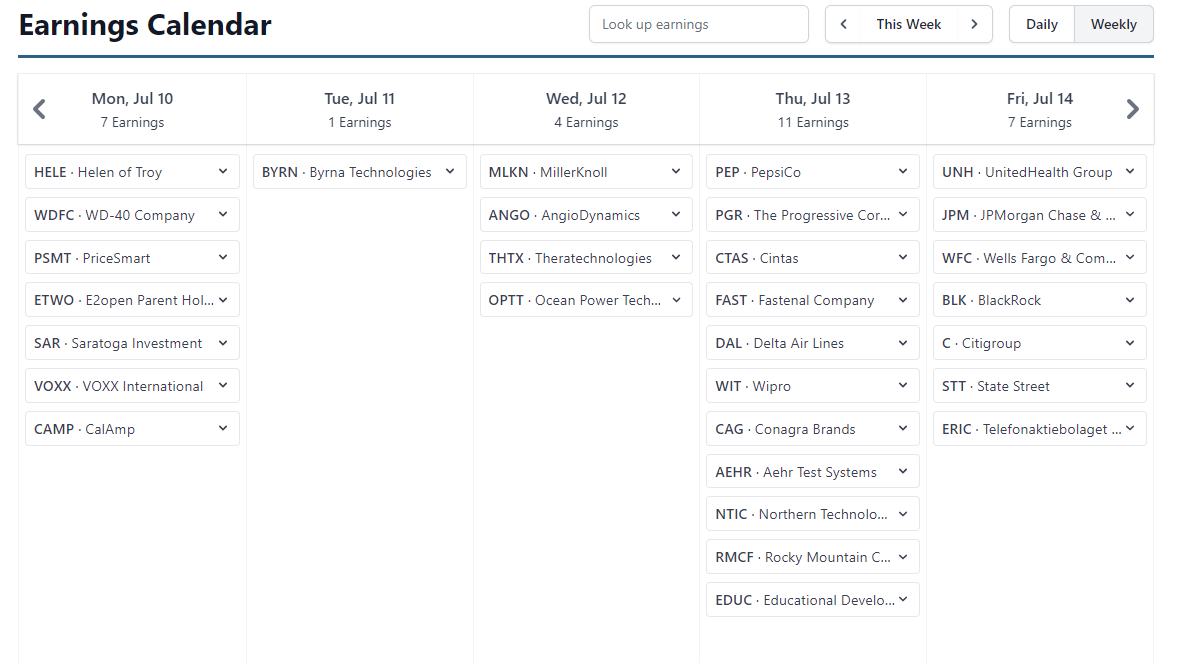
Task: Expand the MLKN MillerKnoll entry
Action: [586, 172]
